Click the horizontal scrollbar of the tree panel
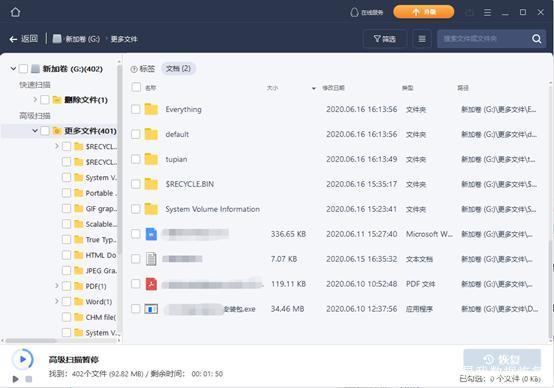 pos(31,341)
